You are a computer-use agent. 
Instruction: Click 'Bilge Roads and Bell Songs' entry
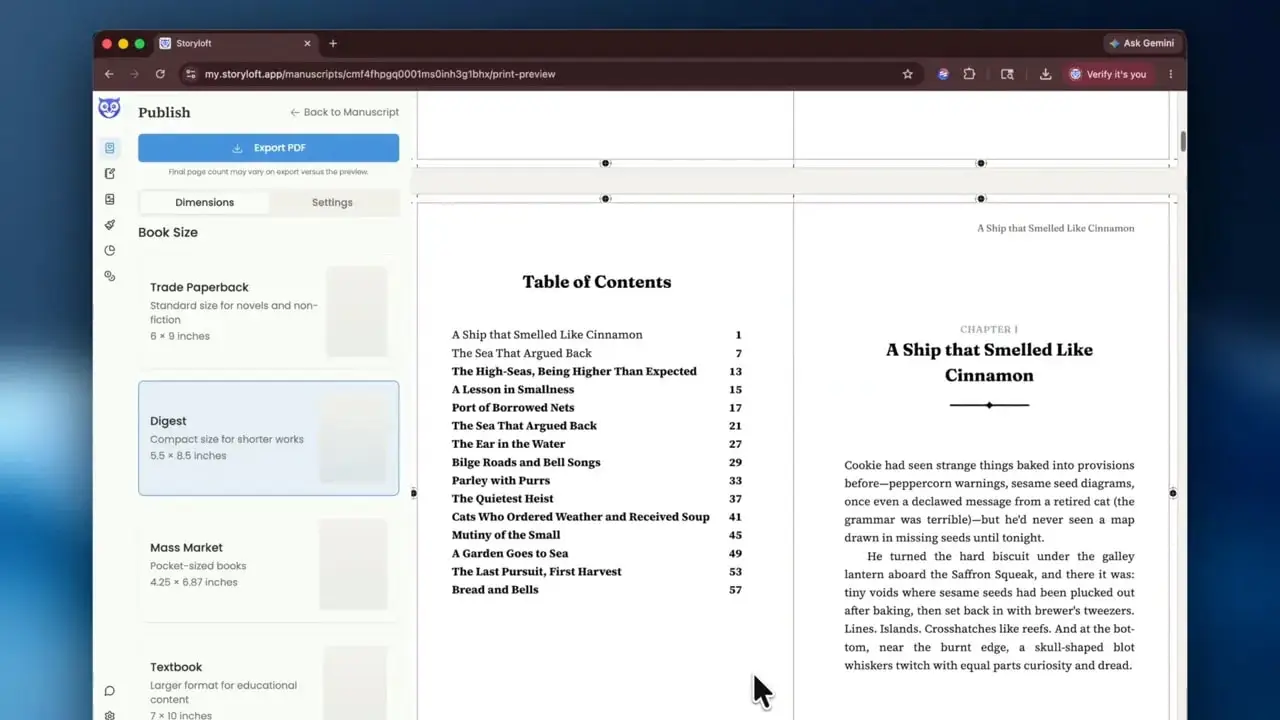596,462
